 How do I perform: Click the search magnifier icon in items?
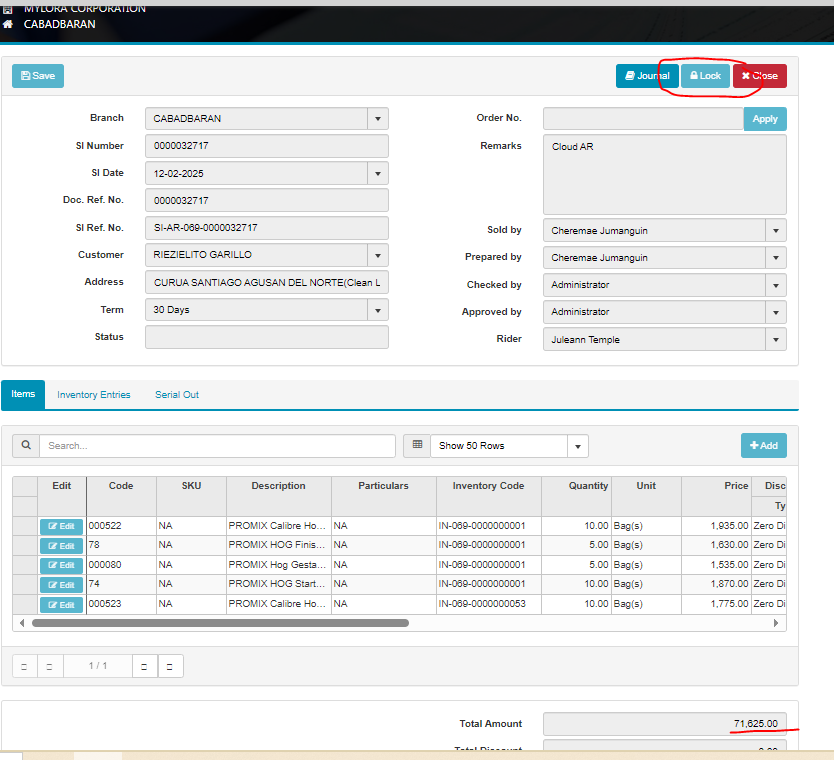click(x=26, y=446)
